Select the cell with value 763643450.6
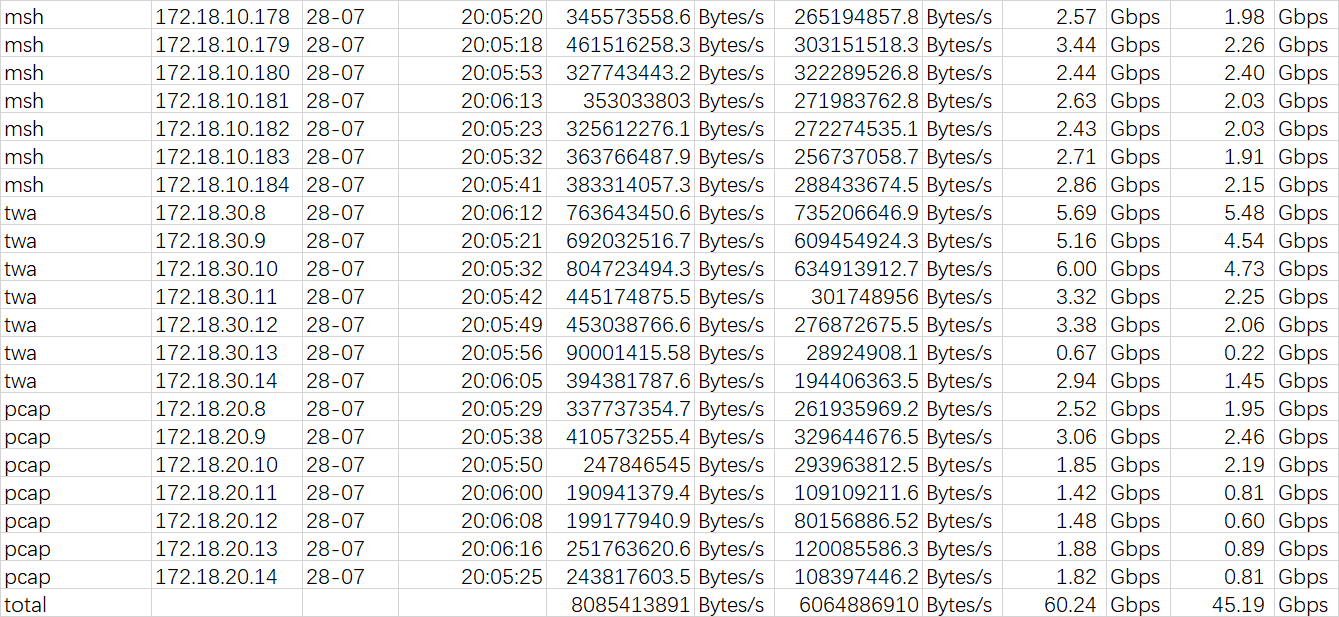This screenshot has width=1339, height=617. 628,213
